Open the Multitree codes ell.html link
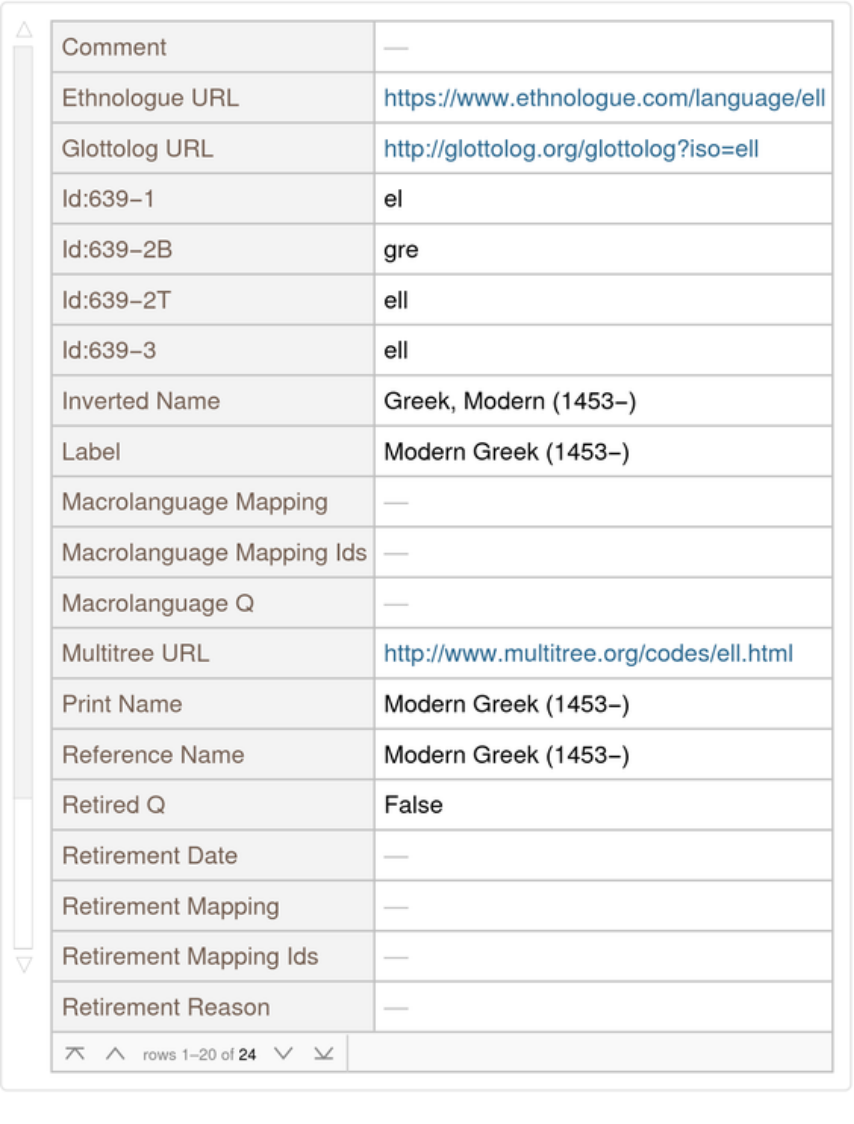Image resolution: width=854 pixels, height=1124 pixels. pyautogui.click(x=588, y=653)
